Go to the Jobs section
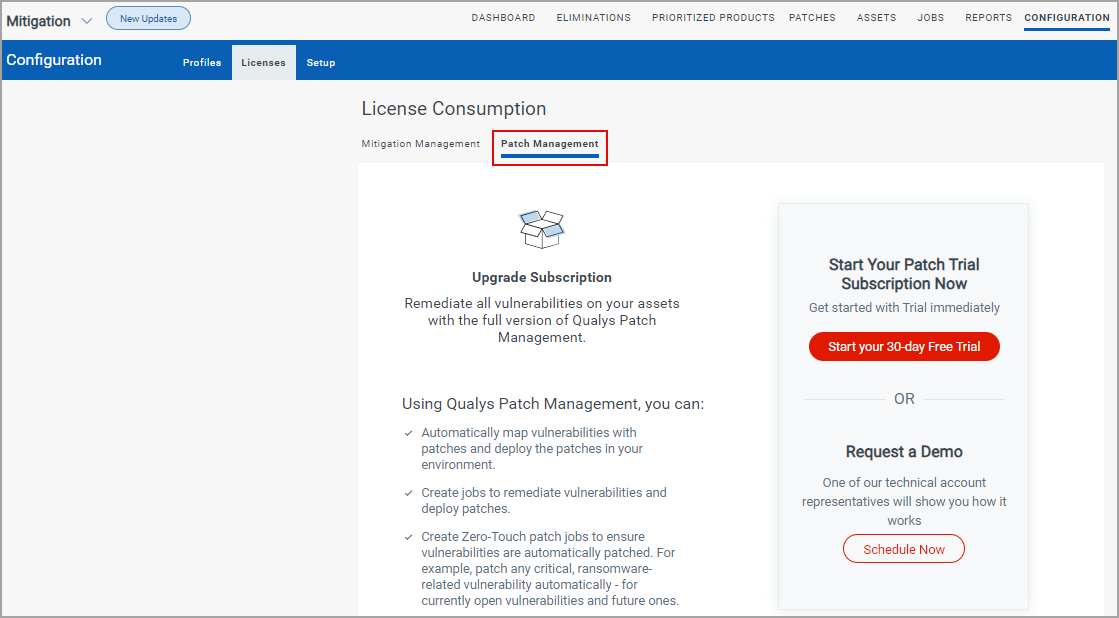 tap(931, 18)
